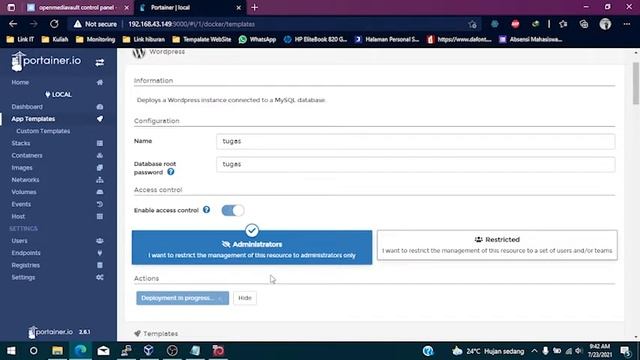Click the browser address bar URL

pyautogui.click(x=191, y=24)
